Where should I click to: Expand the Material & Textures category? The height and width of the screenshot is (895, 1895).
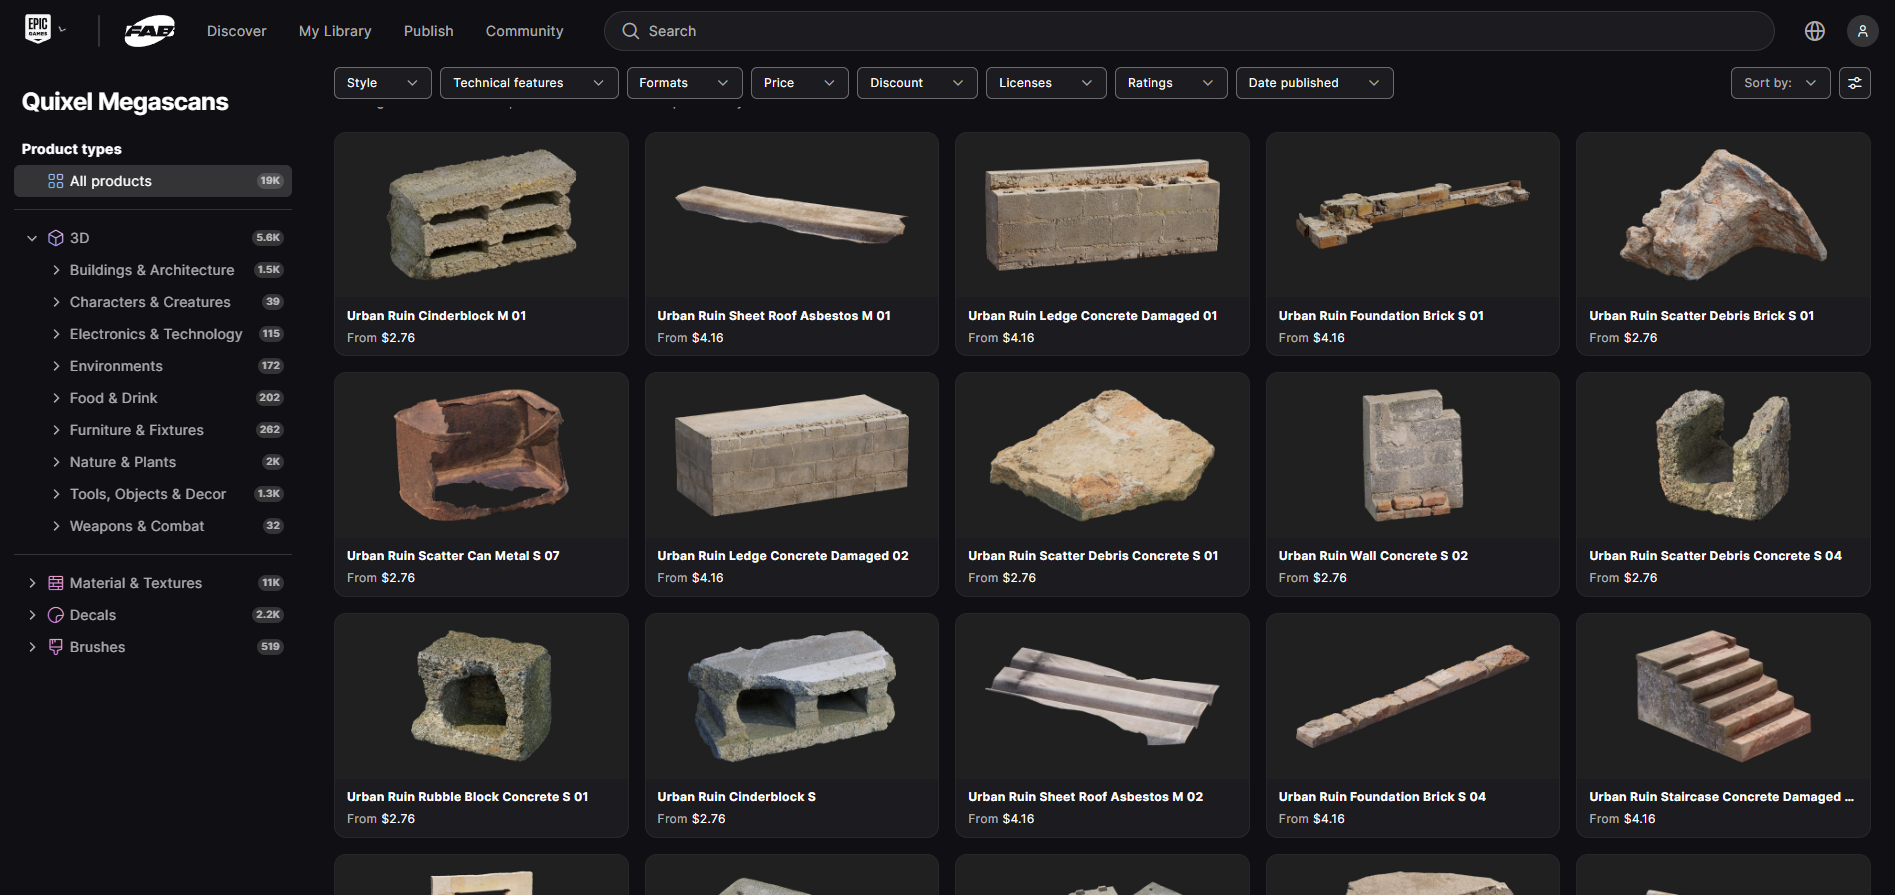[32, 583]
